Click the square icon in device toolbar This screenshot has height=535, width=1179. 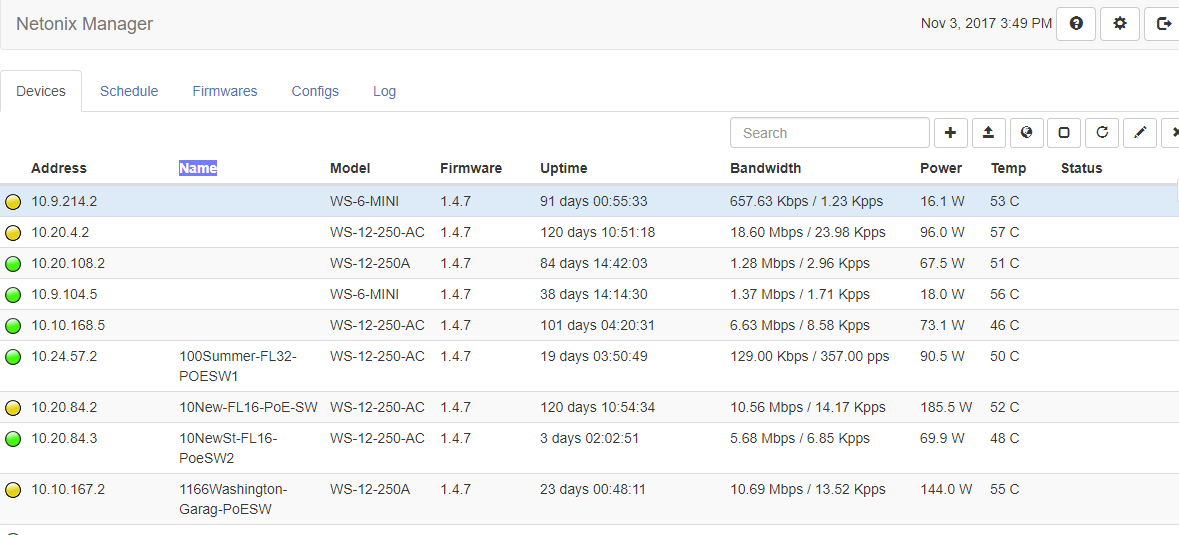(1064, 132)
